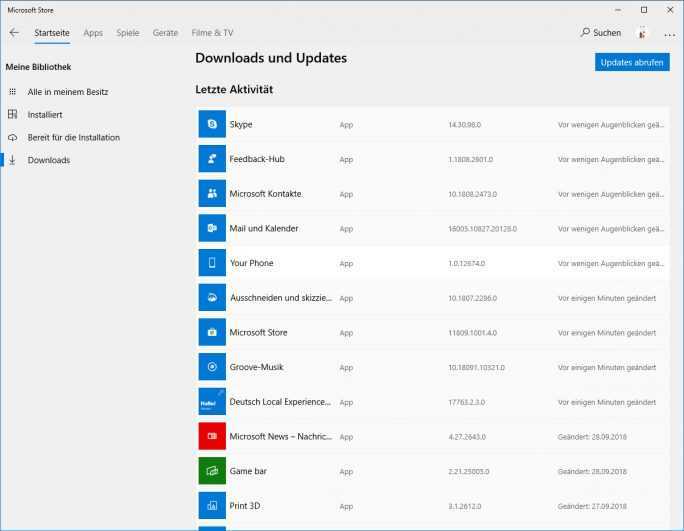Switch to the Filme & TV tab
684x531 pixels.
coord(212,33)
